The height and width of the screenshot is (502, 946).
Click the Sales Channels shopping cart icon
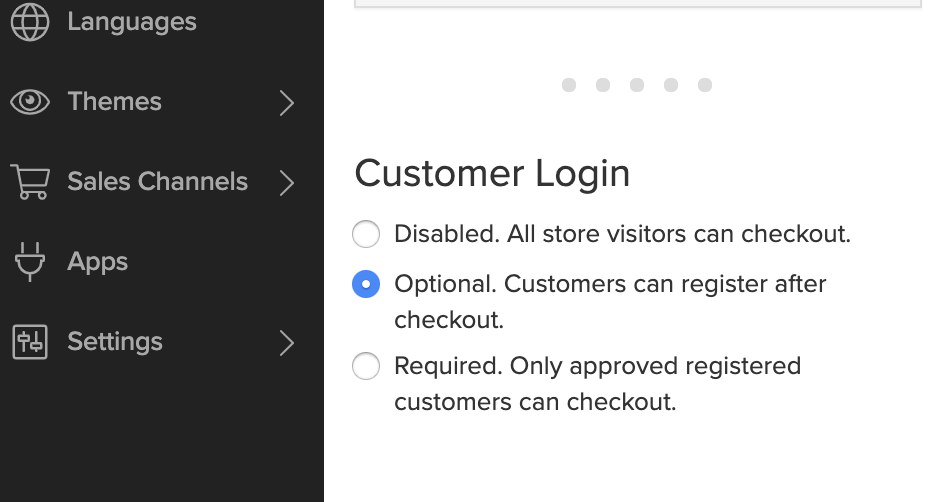point(30,182)
